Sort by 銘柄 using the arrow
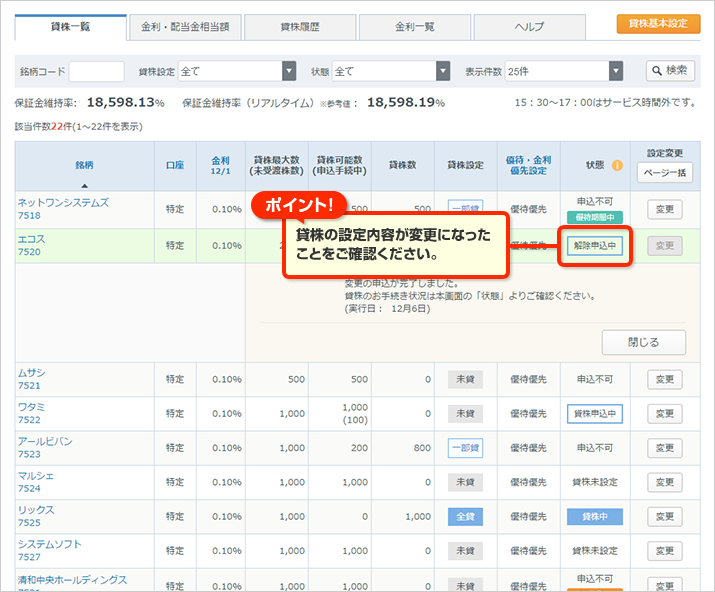The width and height of the screenshot is (715, 592). 84,186
